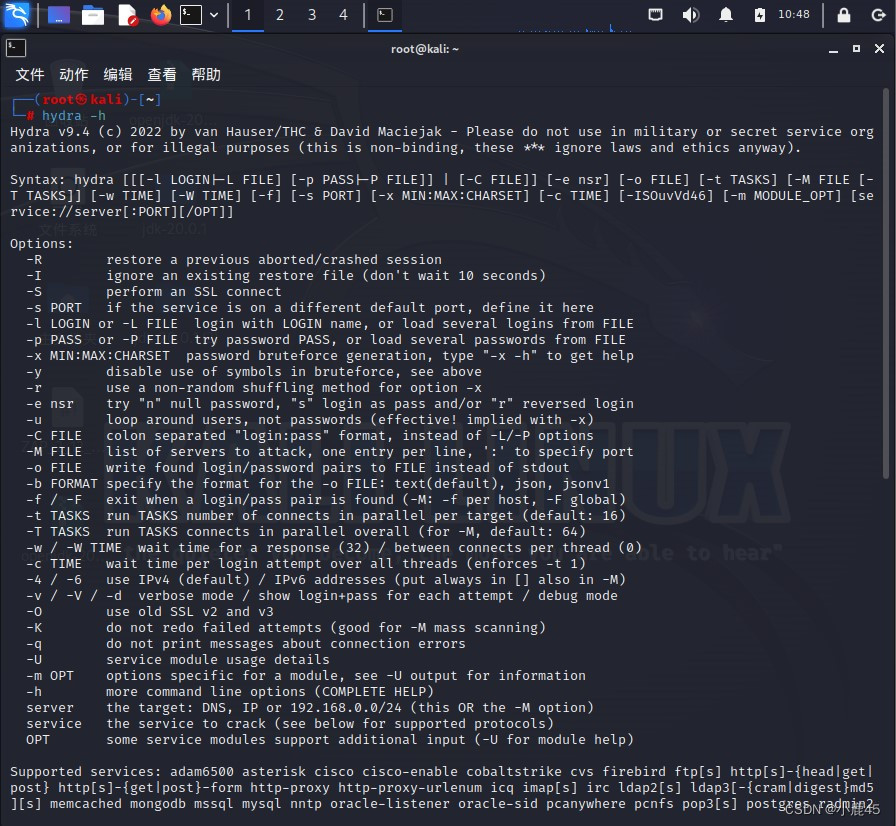Click the 'Supported services:' text
896x826 pixels.
(x=86, y=772)
